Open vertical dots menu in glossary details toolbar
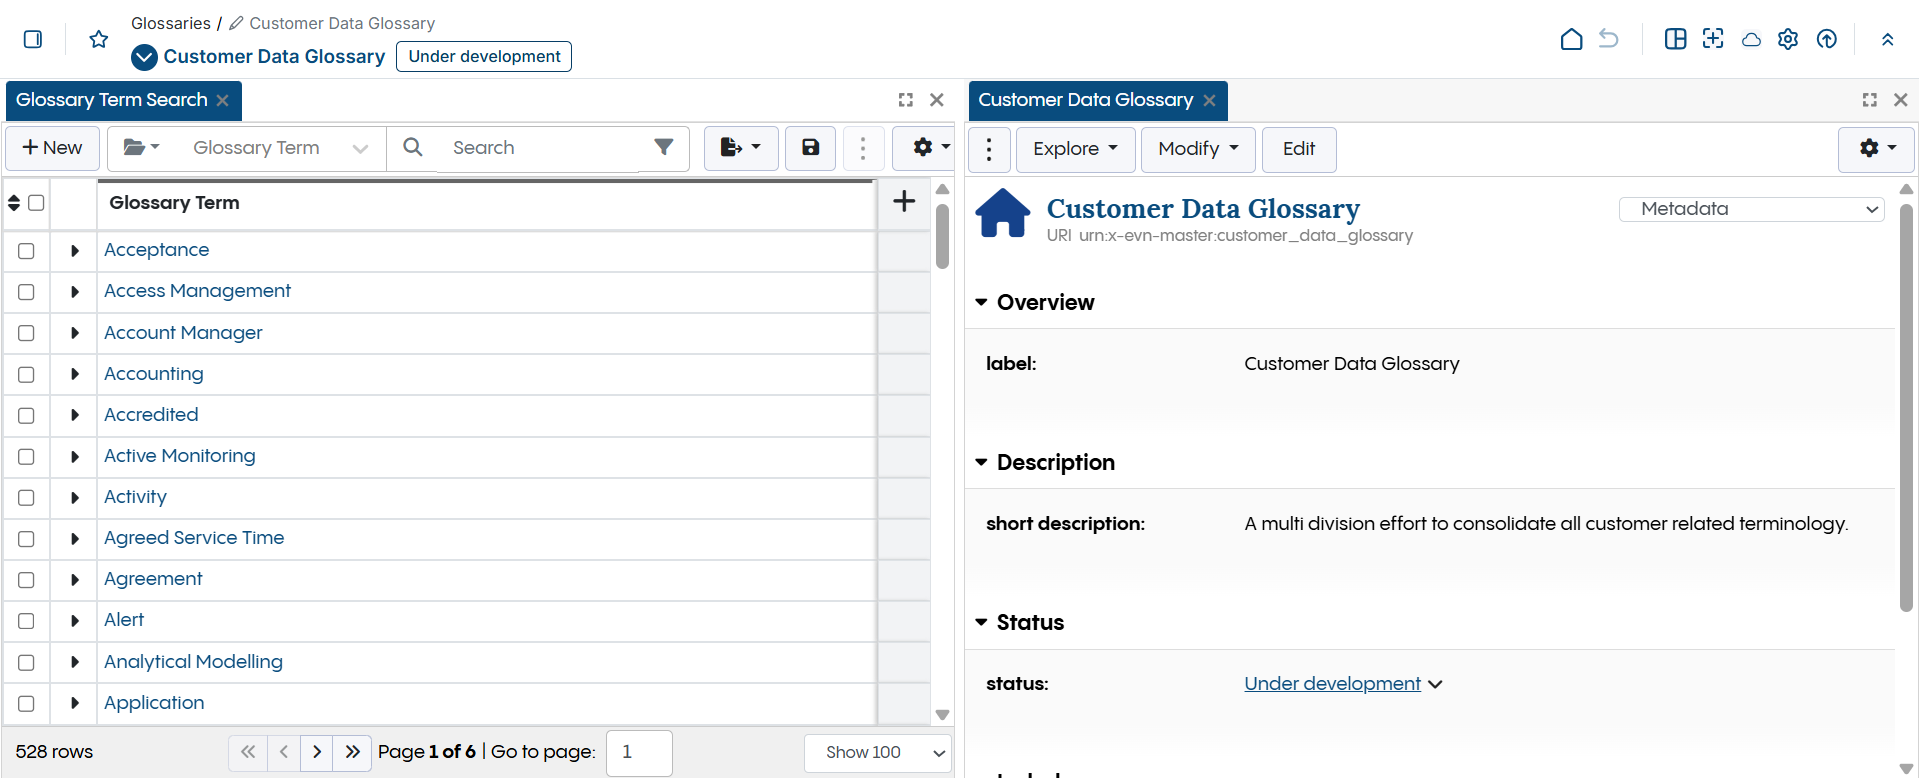1919x778 pixels. click(x=989, y=149)
